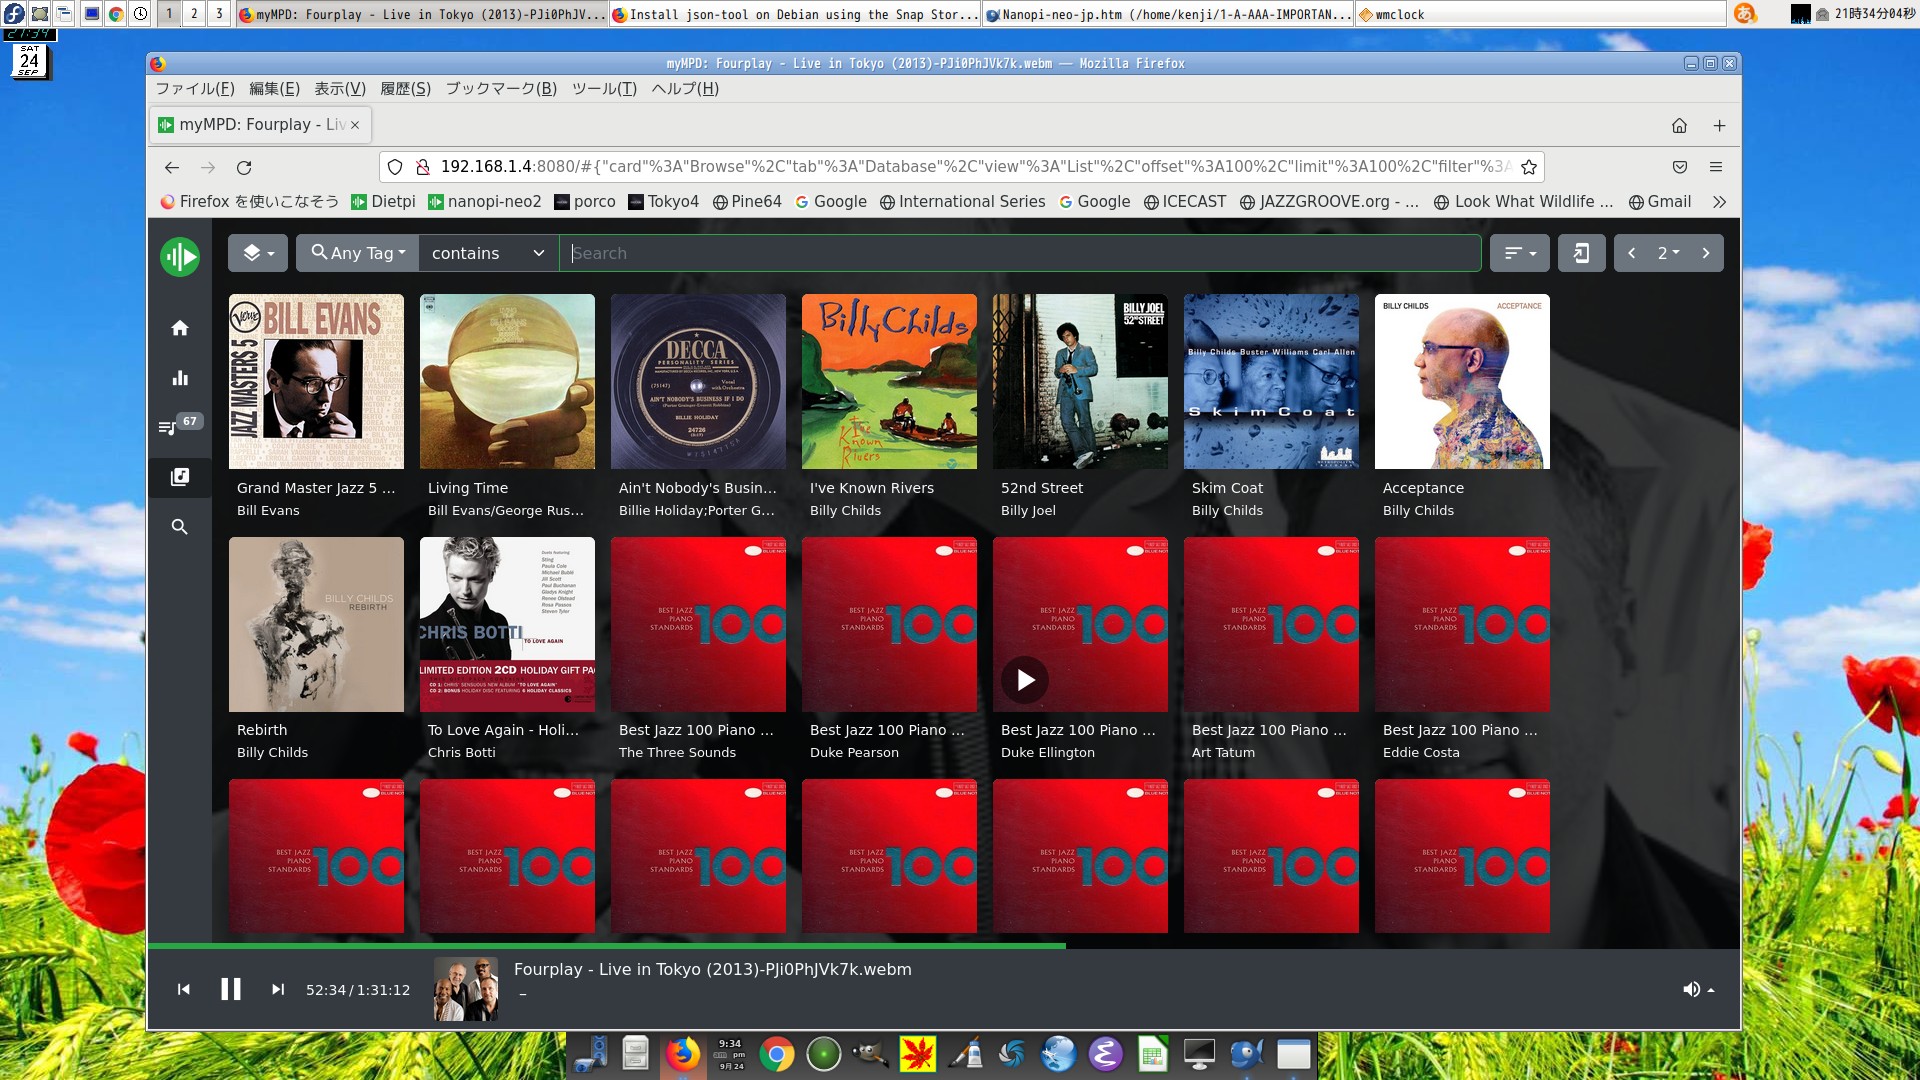Expand the sort order dropdown

coord(1519,253)
